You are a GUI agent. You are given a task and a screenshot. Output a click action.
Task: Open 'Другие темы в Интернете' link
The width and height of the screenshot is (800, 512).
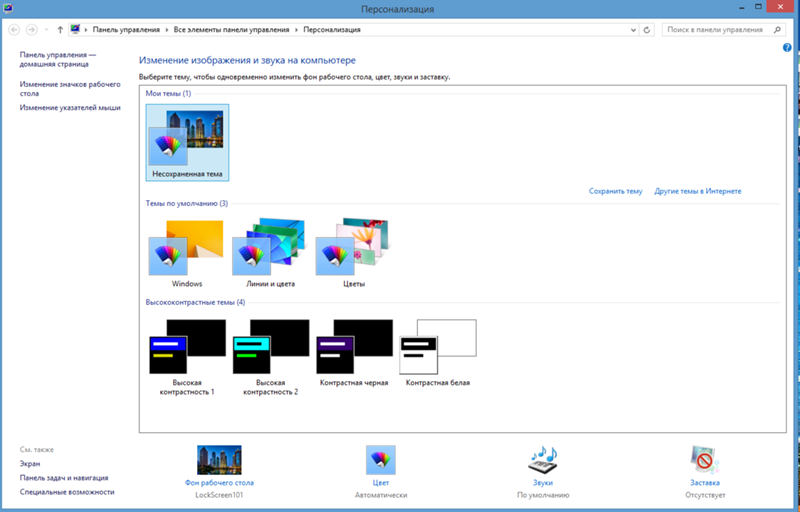click(697, 190)
